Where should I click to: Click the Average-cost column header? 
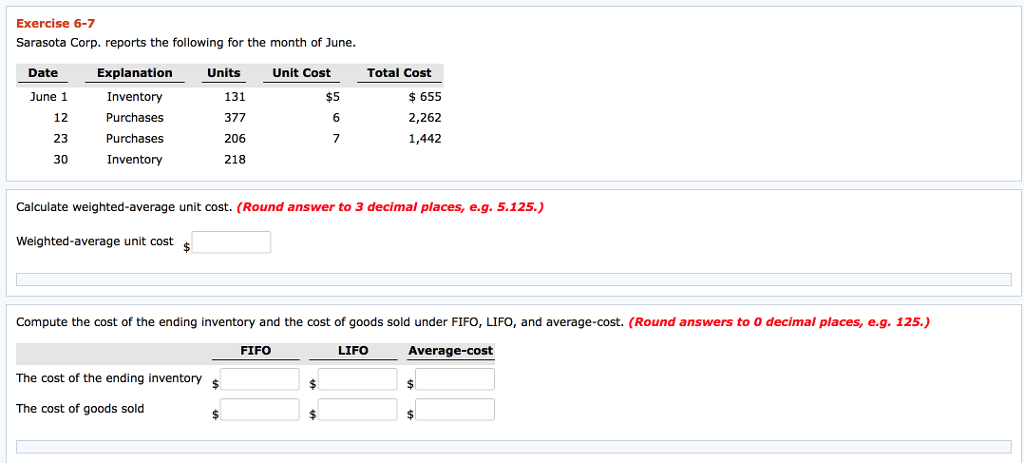pyautogui.click(x=450, y=351)
